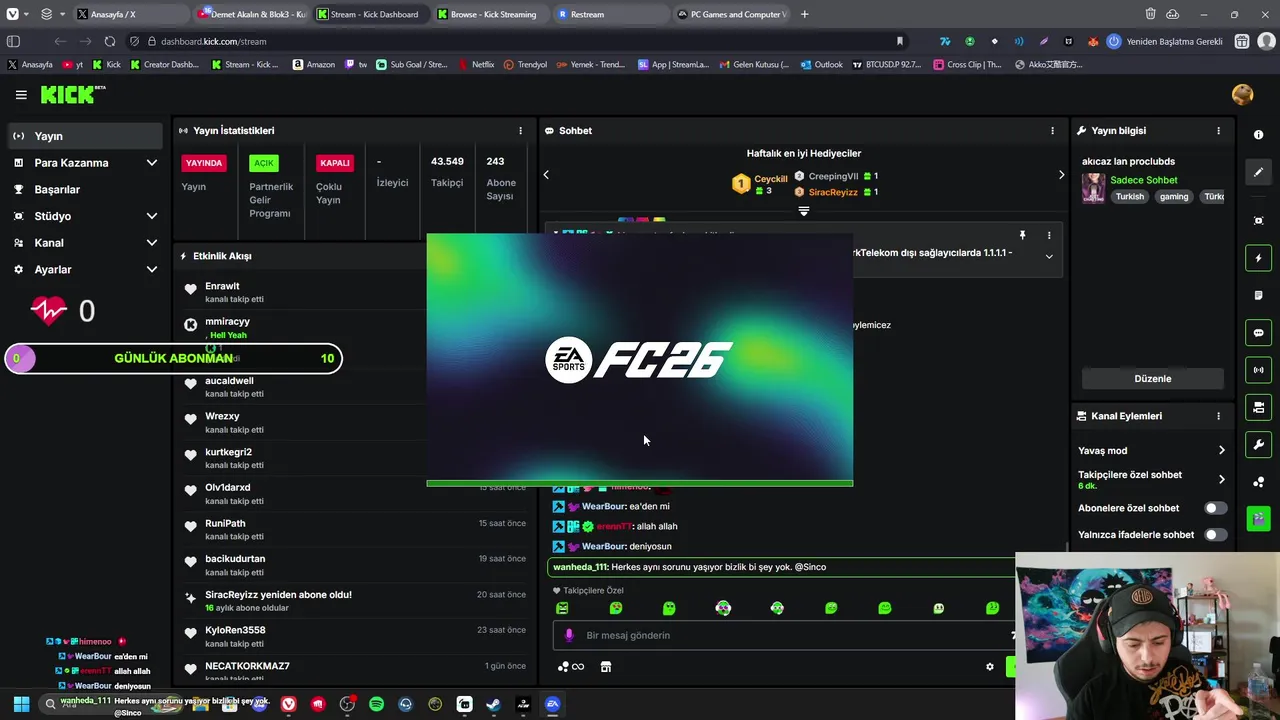The width and height of the screenshot is (1280, 720).
Task: Click the pin icon on the pinned chat message
Action: click(1022, 235)
